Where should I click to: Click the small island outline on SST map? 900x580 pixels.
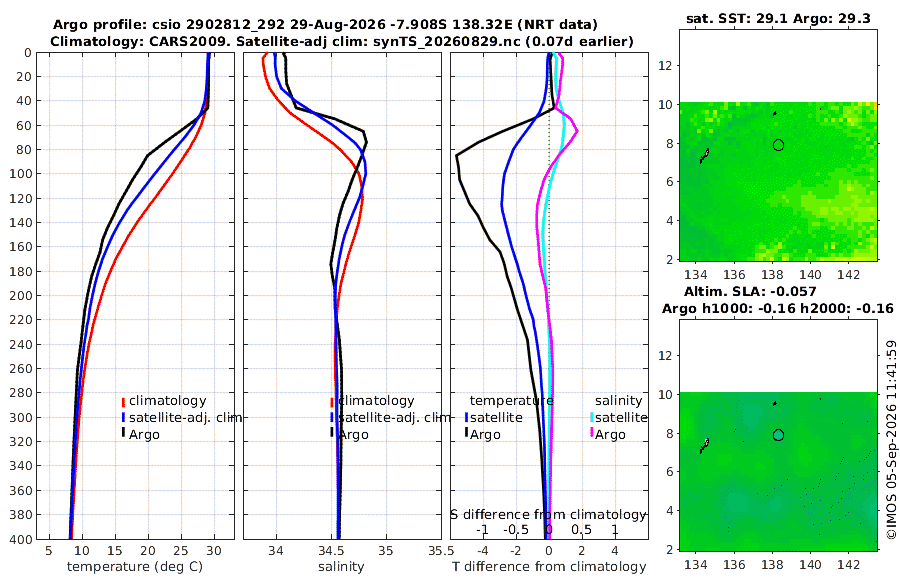pos(704,156)
